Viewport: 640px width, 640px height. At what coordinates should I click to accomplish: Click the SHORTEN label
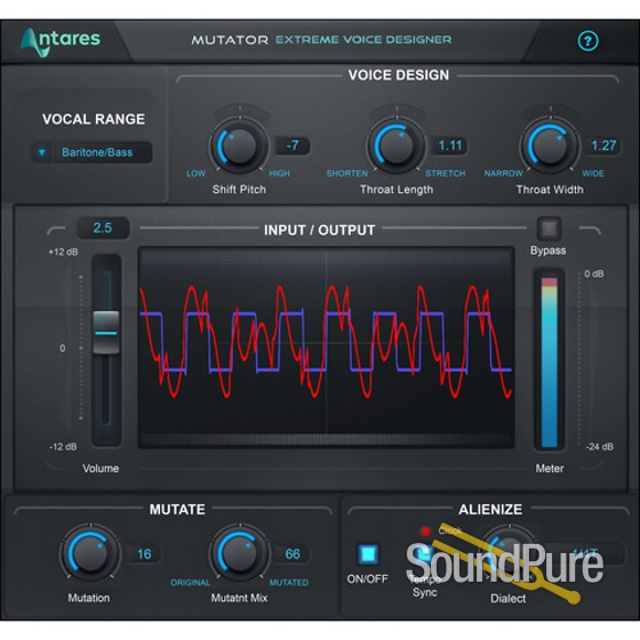click(x=347, y=173)
